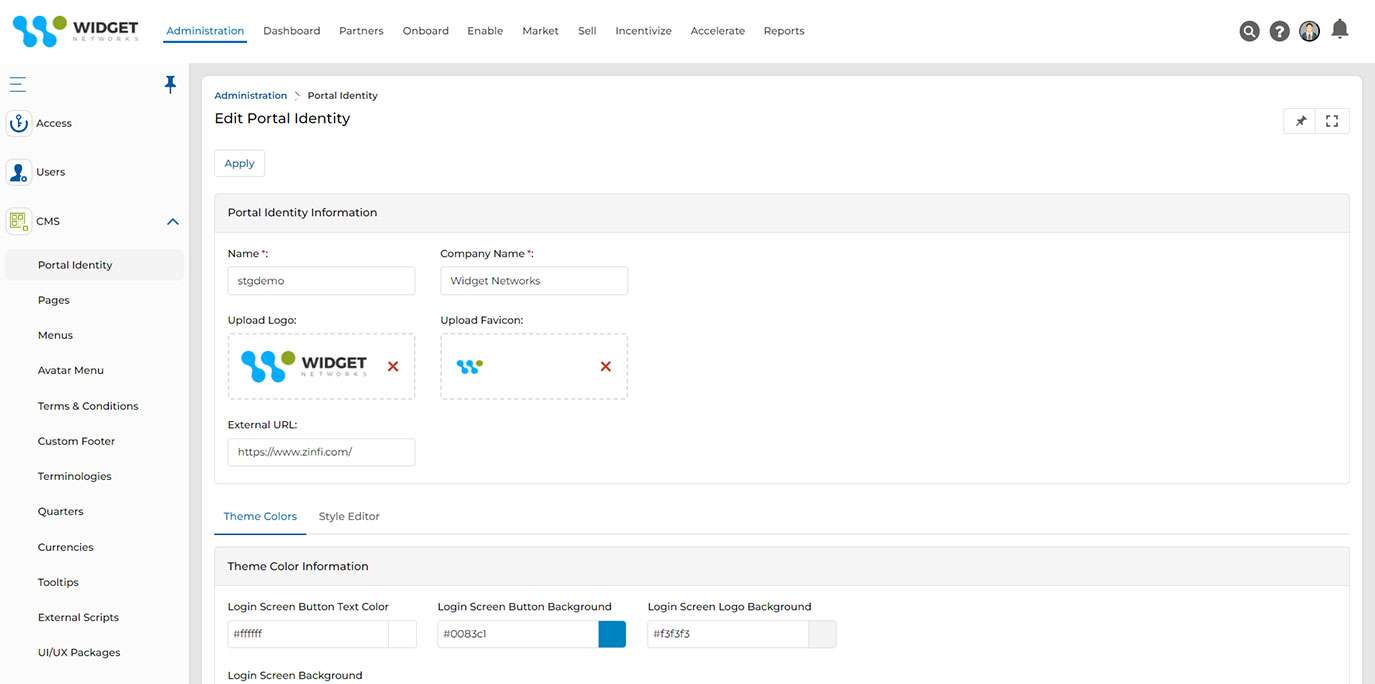The width and height of the screenshot is (1375, 684).
Task: Click the pin icon above fullscreen control
Action: pos(1300,120)
